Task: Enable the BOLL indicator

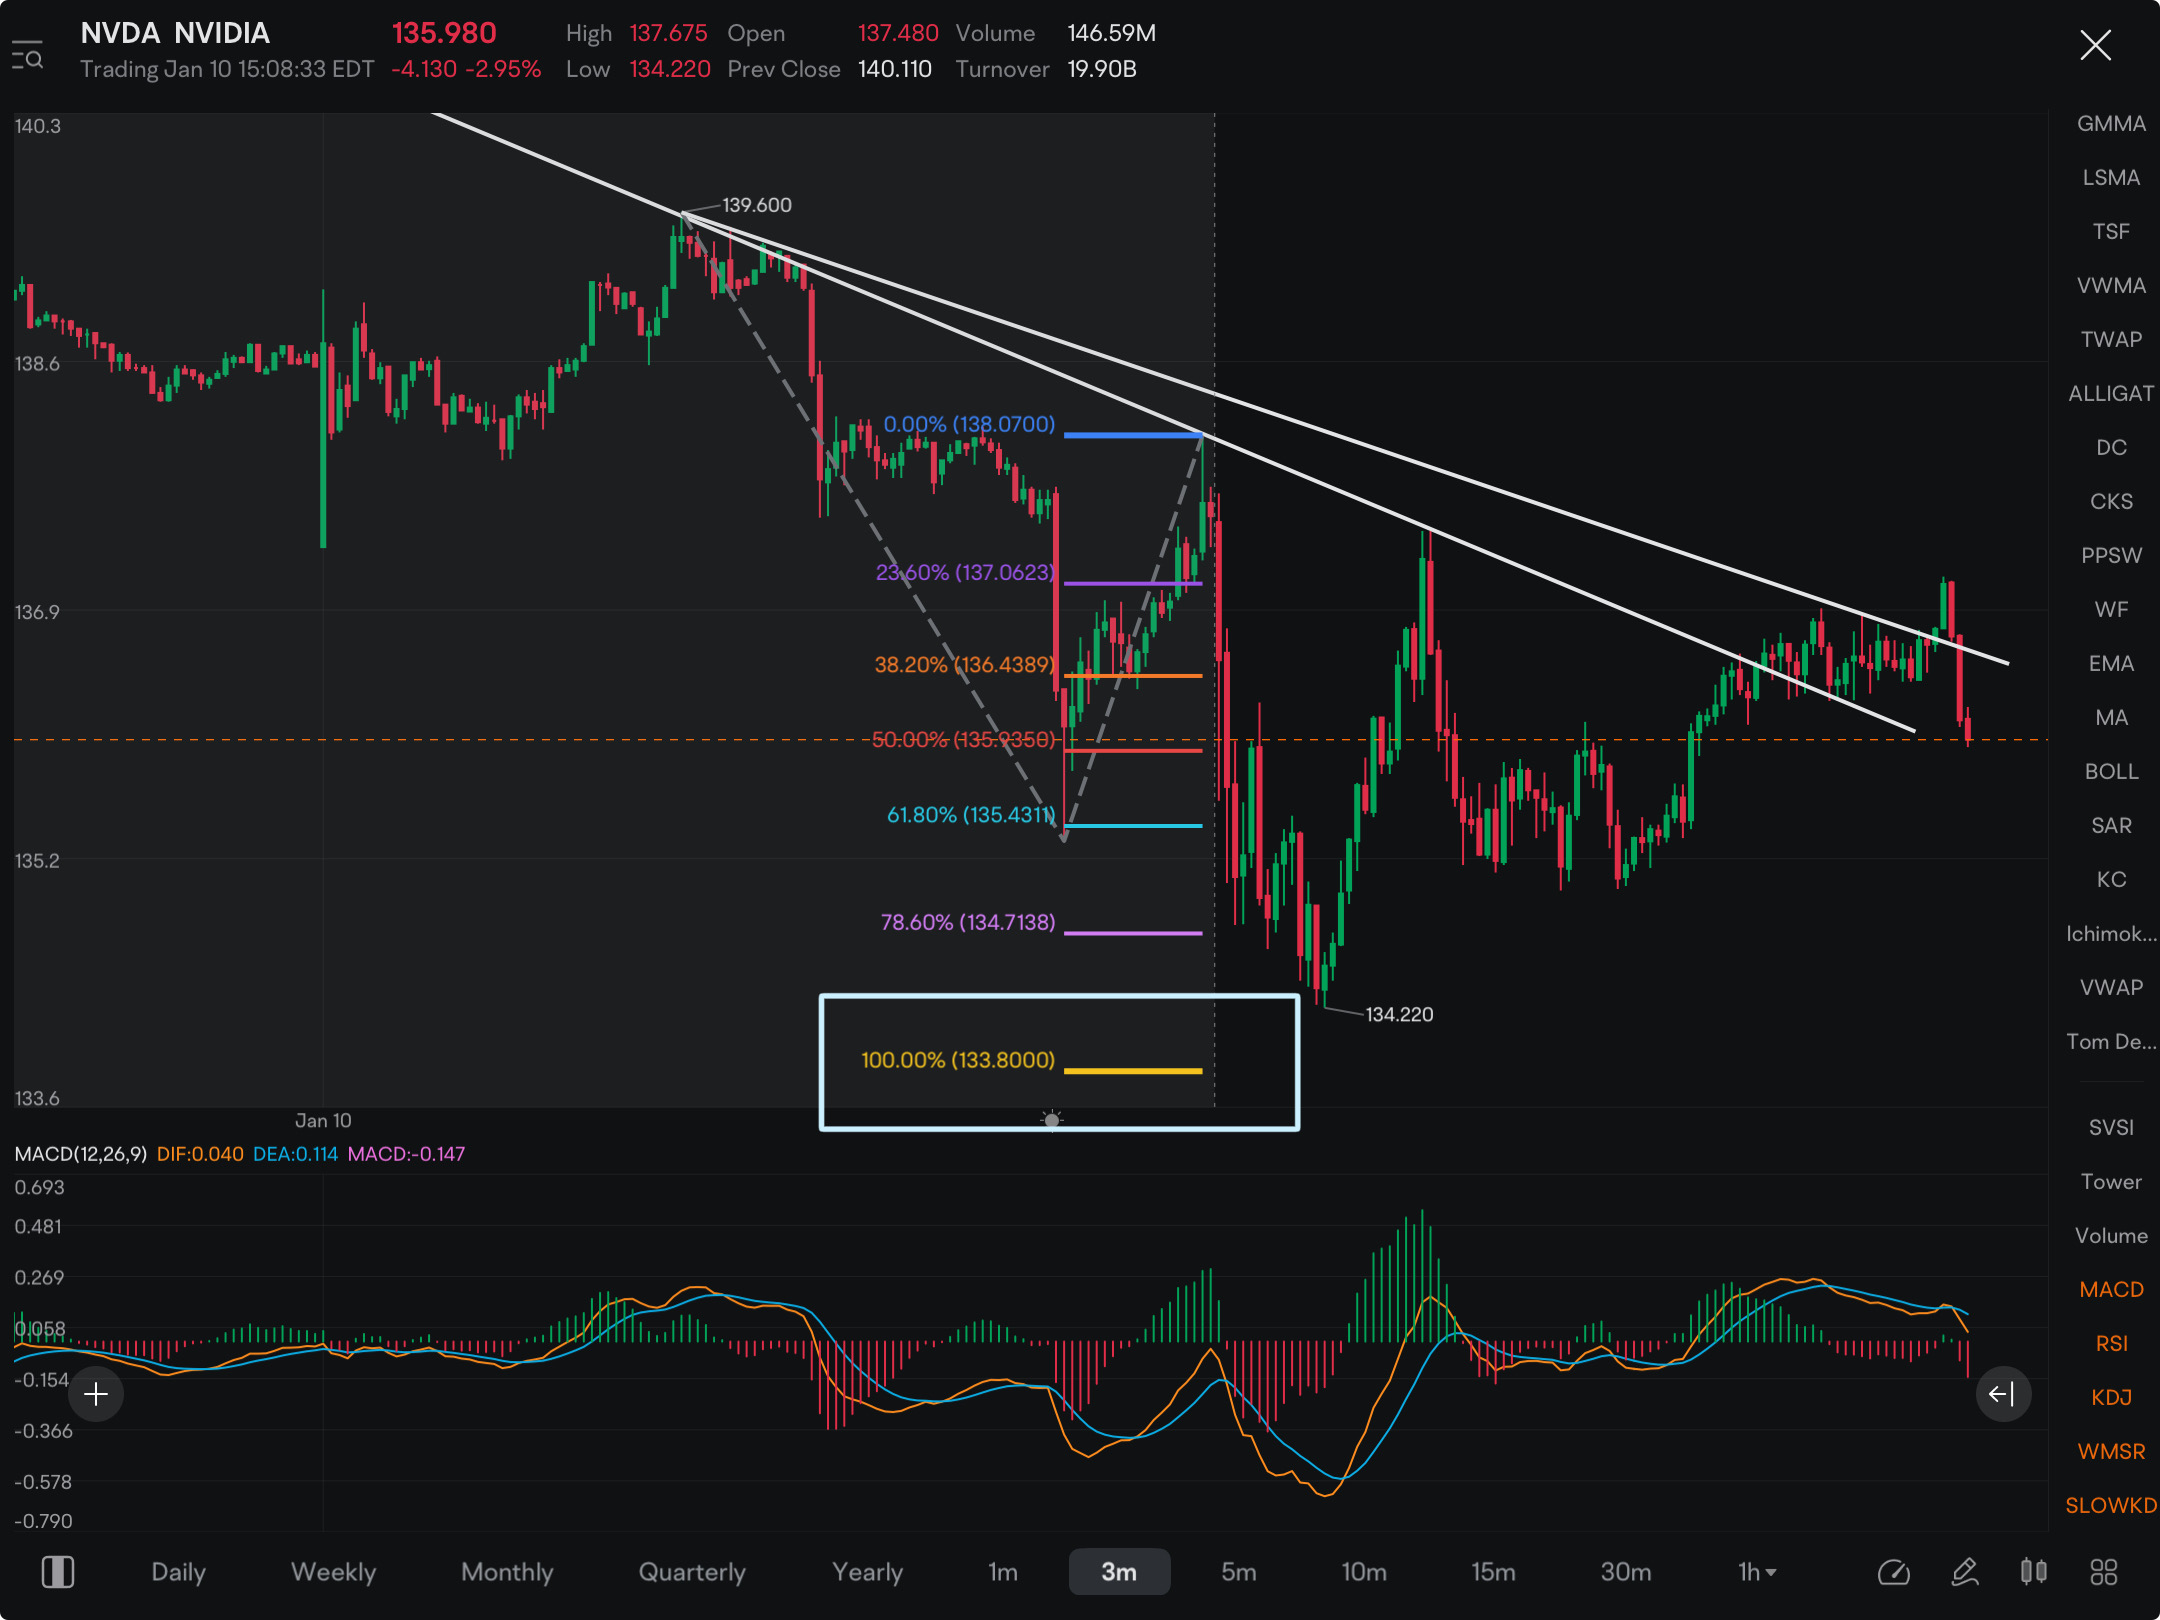Action: point(2111,772)
